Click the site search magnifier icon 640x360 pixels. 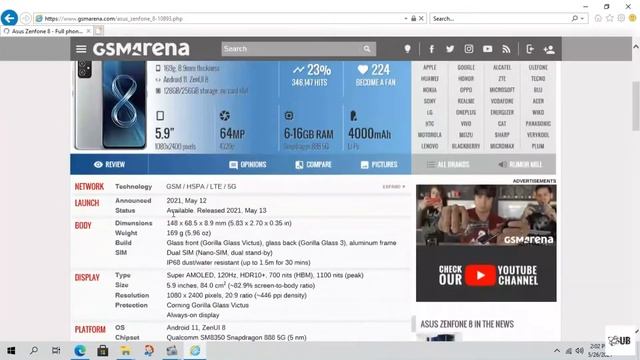pyautogui.click(x=367, y=49)
